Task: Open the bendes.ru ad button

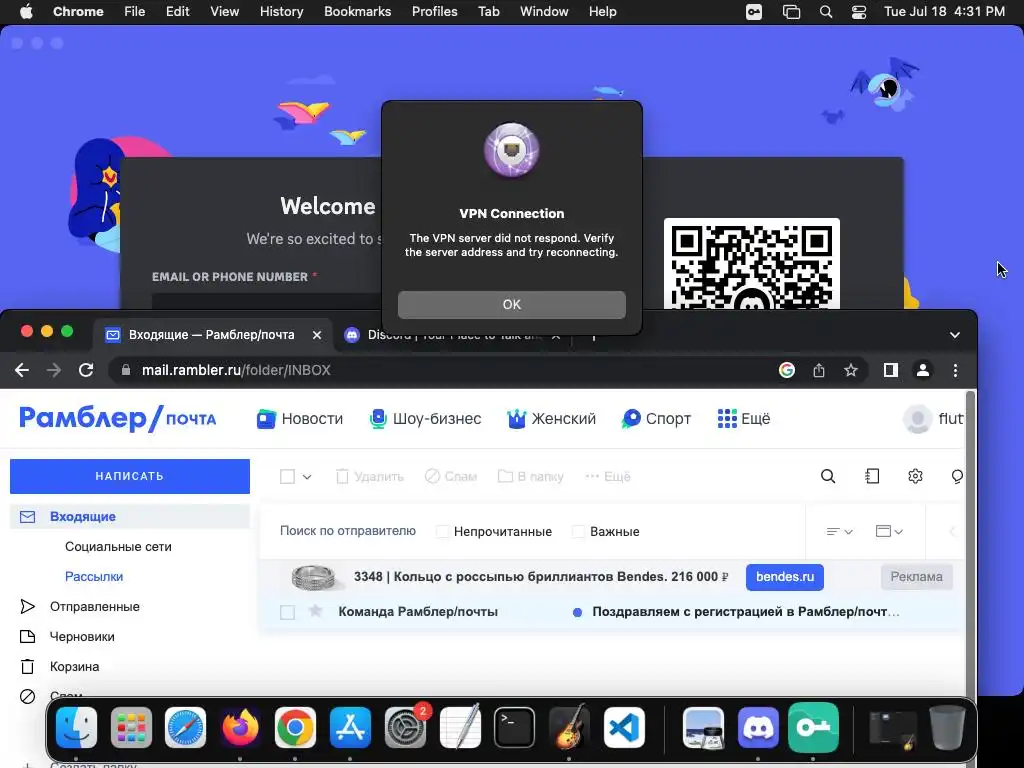Action: pyautogui.click(x=784, y=577)
